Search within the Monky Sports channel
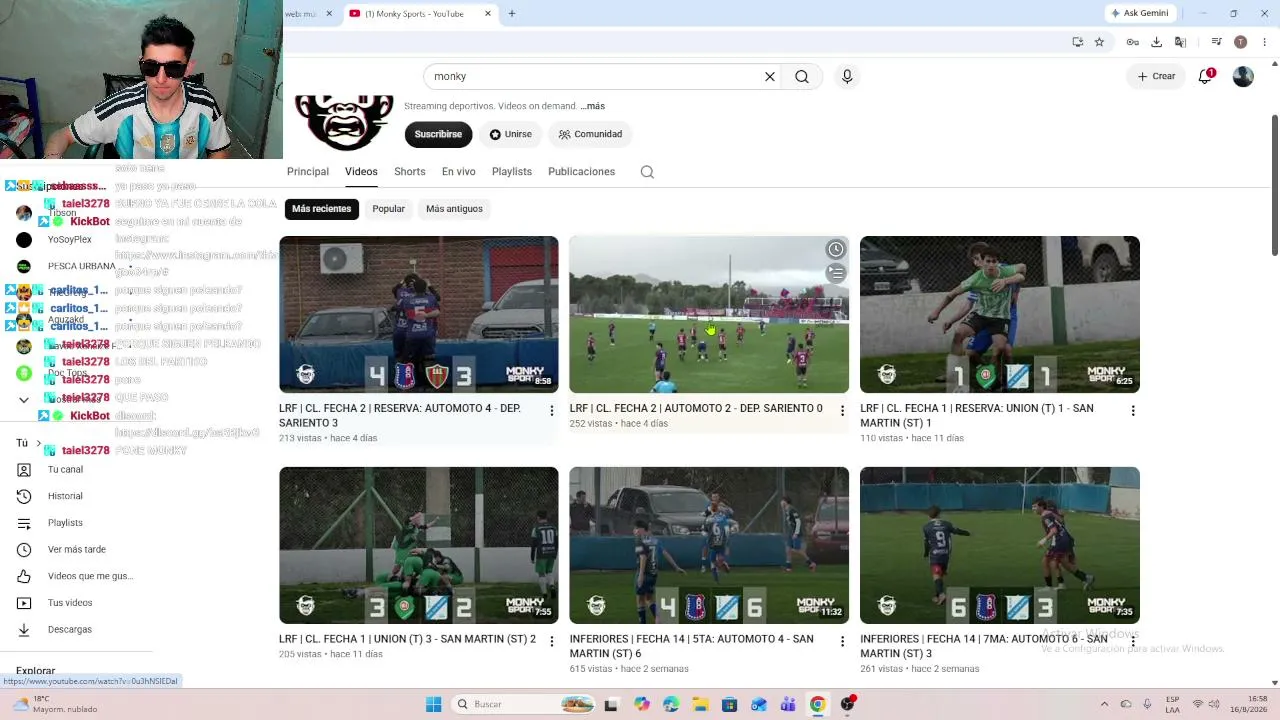The height and width of the screenshot is (720, 1280). pyautogui.click(x=647, y=172)
